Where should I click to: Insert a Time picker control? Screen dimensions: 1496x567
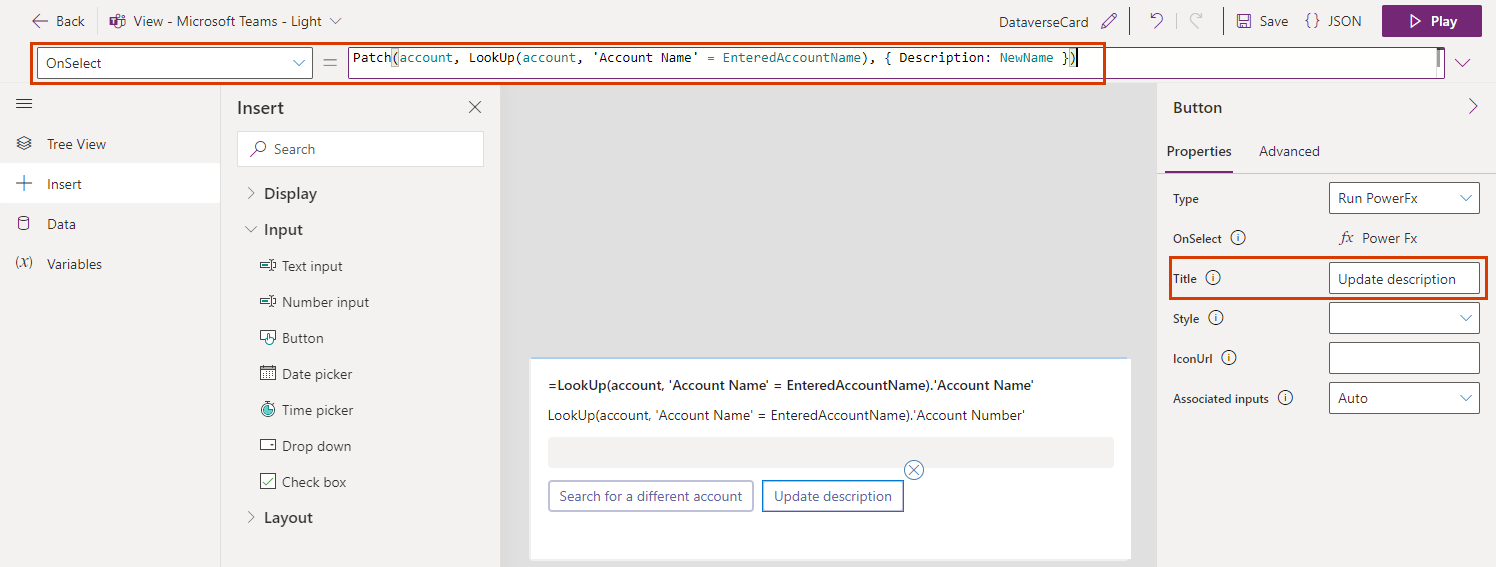click(x=307, y=410)
